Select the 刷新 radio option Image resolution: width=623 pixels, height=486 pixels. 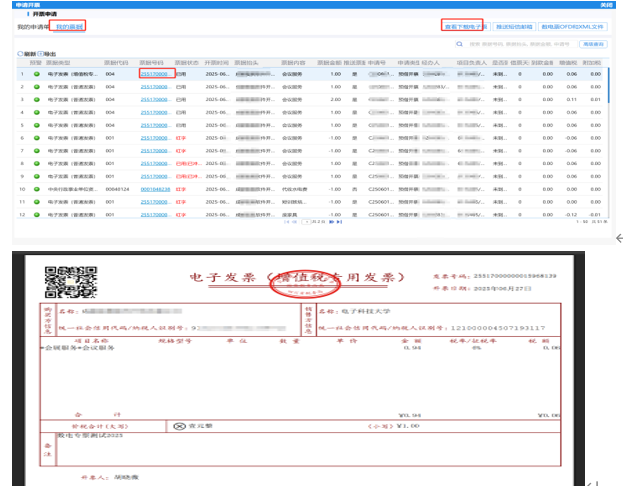(x=20, y=53)
